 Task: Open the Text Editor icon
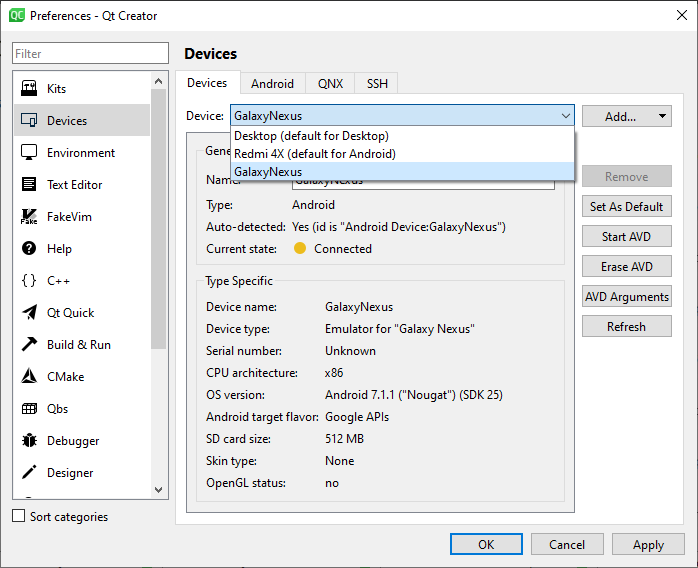(x=29, y=184)
